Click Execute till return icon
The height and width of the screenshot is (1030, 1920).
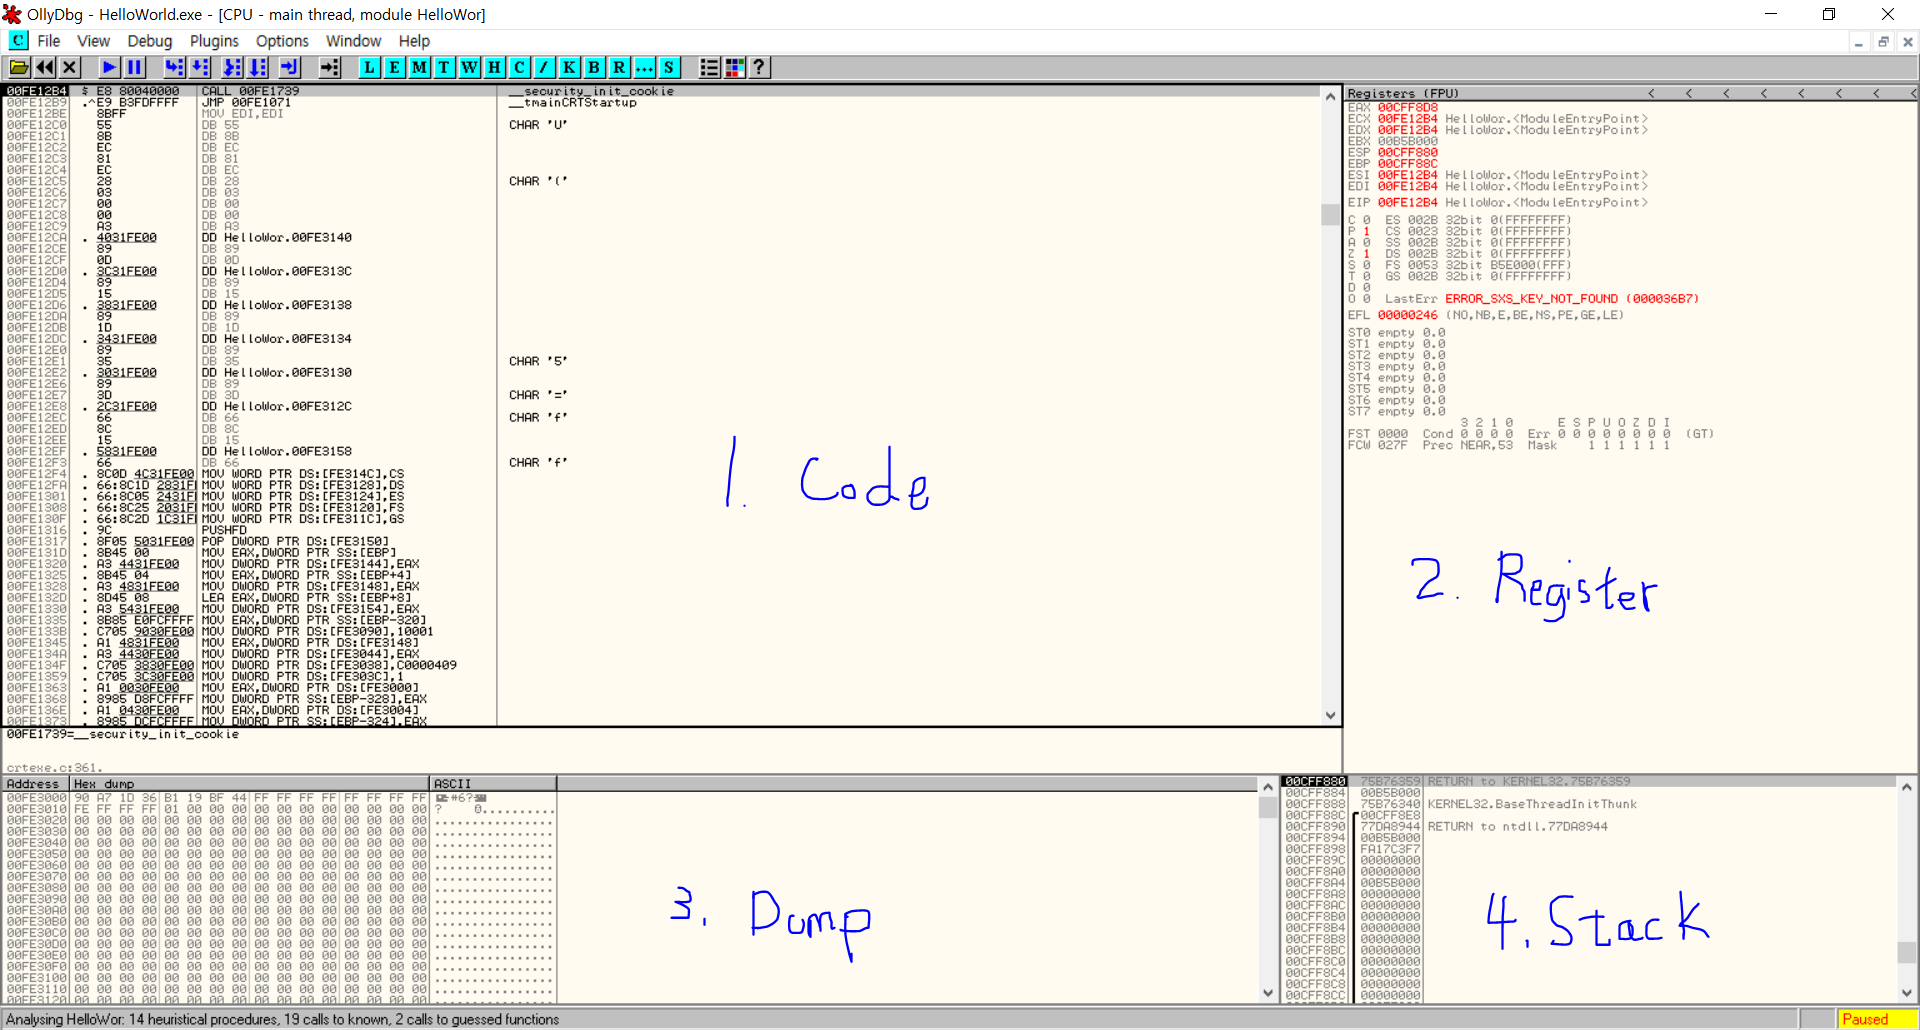tap(290, 67)
